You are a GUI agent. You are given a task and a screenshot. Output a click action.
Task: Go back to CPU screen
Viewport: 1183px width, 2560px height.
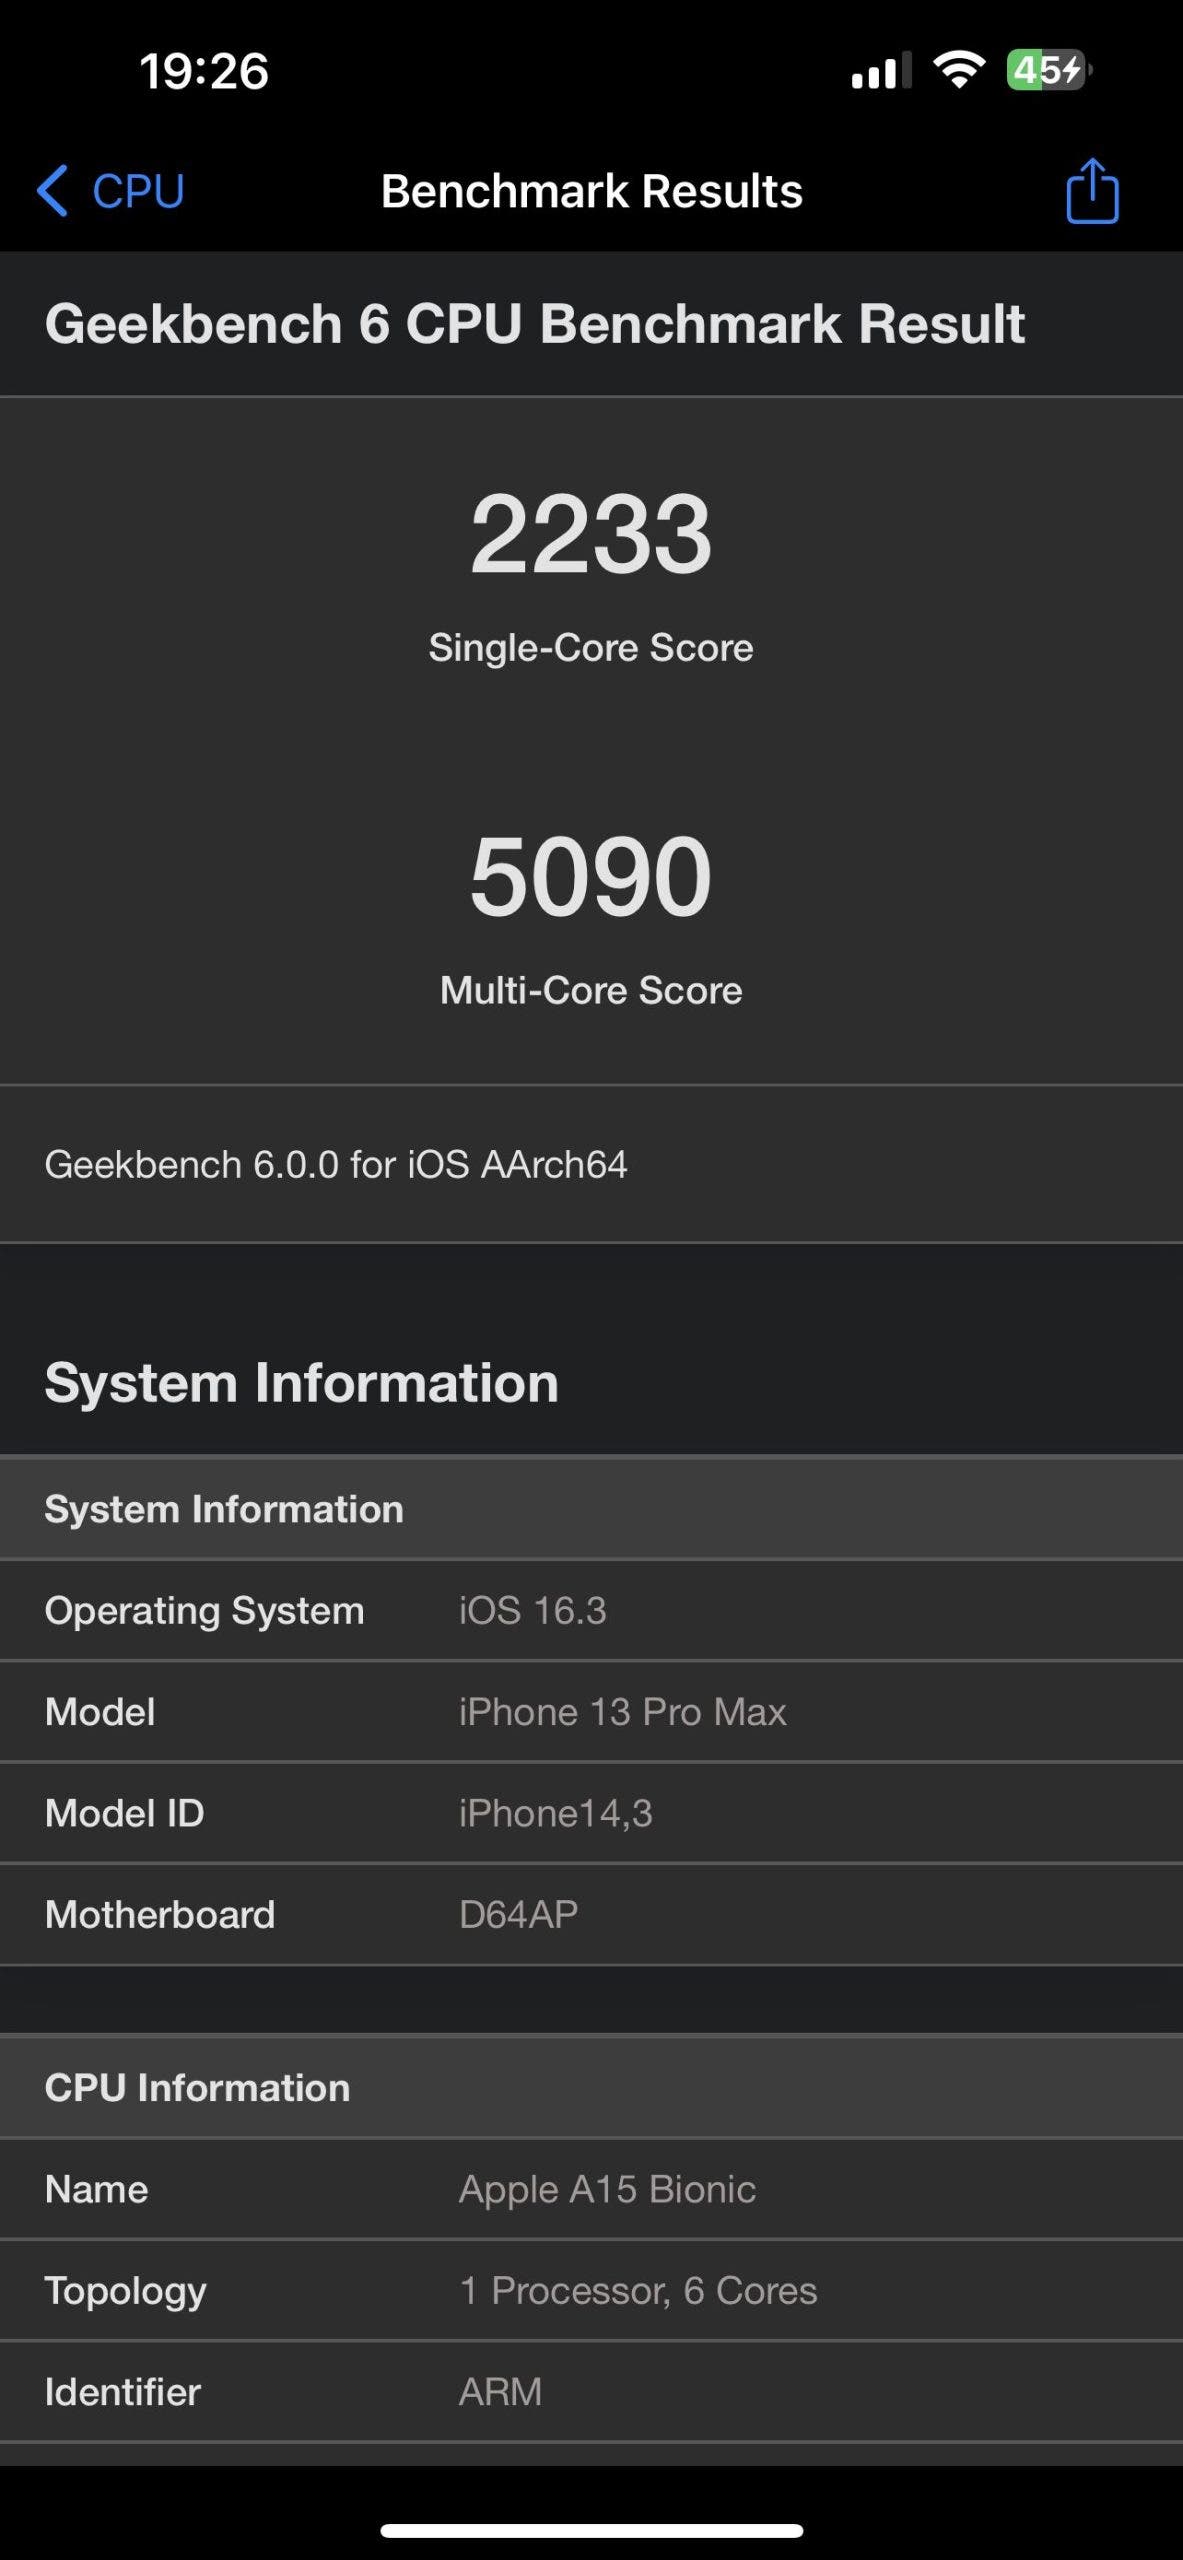coord(110,190)
